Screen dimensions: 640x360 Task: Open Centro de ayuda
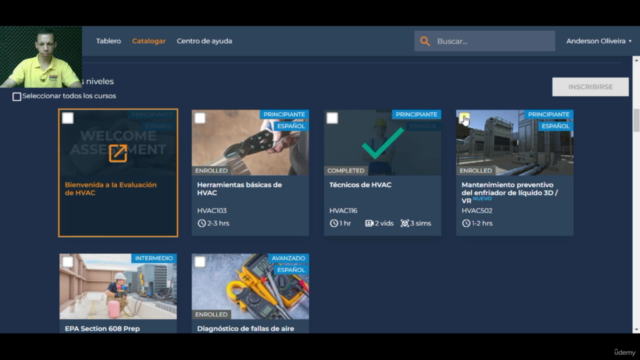tap(204, 41)
